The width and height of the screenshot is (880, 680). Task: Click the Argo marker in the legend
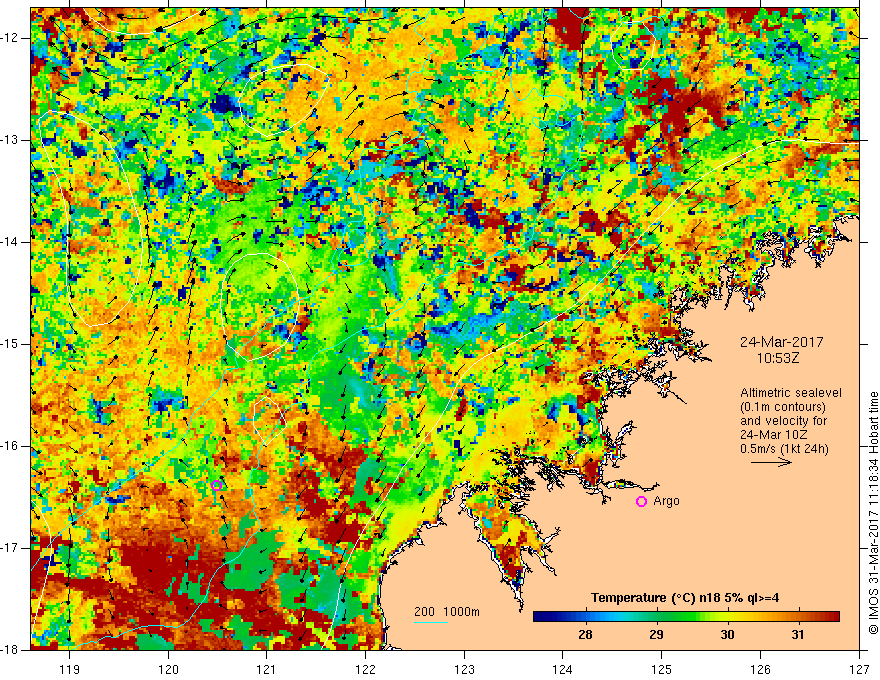pyautogui.click(x=641, y=502)
